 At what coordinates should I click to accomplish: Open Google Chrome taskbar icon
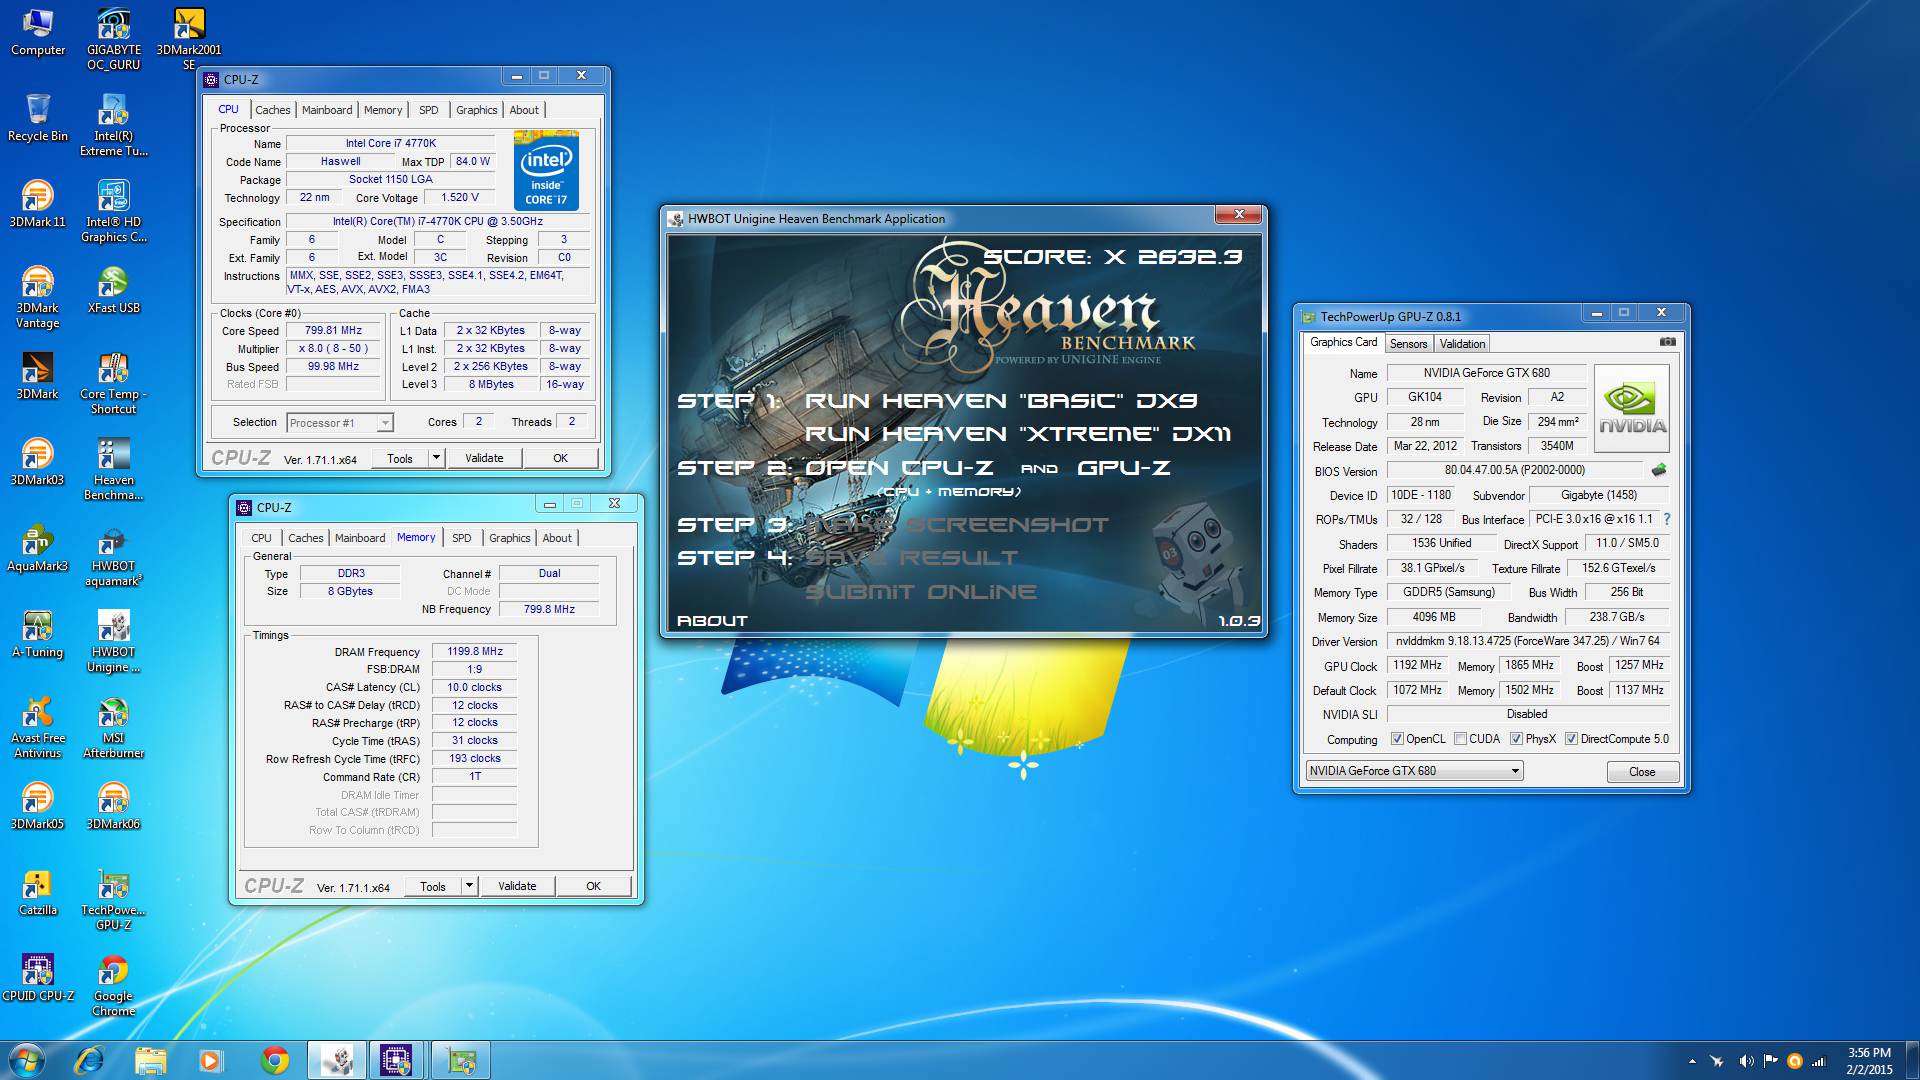coord(274,1060)
